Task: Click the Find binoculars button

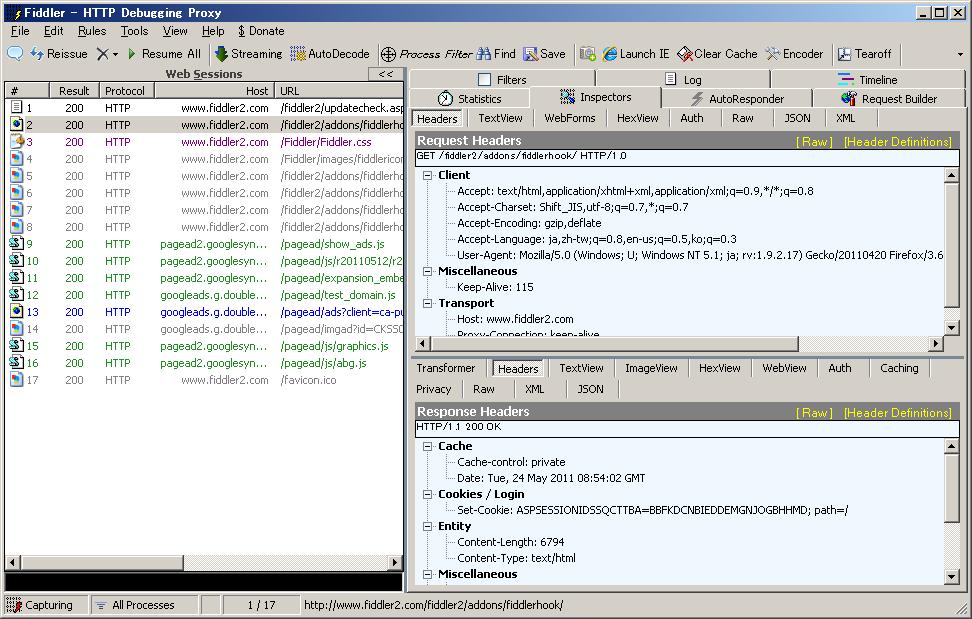Action: pos(496,54)
